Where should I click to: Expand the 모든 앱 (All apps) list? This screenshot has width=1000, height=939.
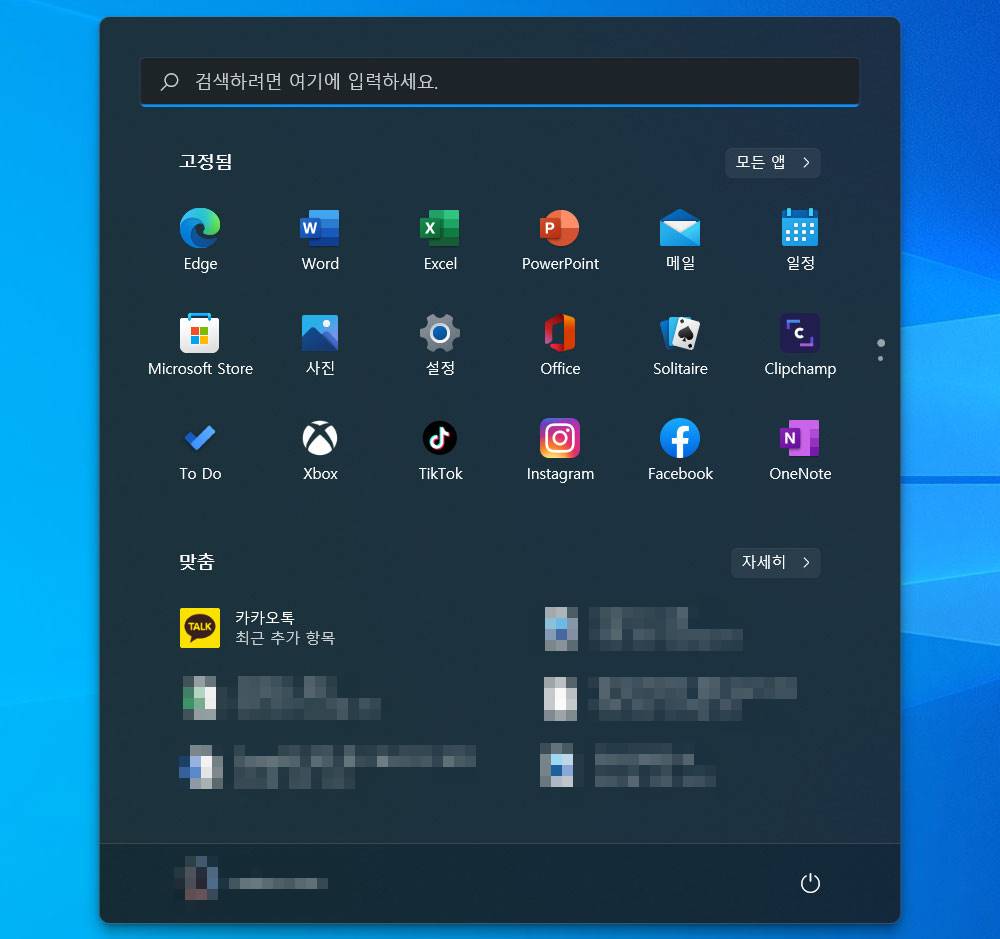coord(773,162)
